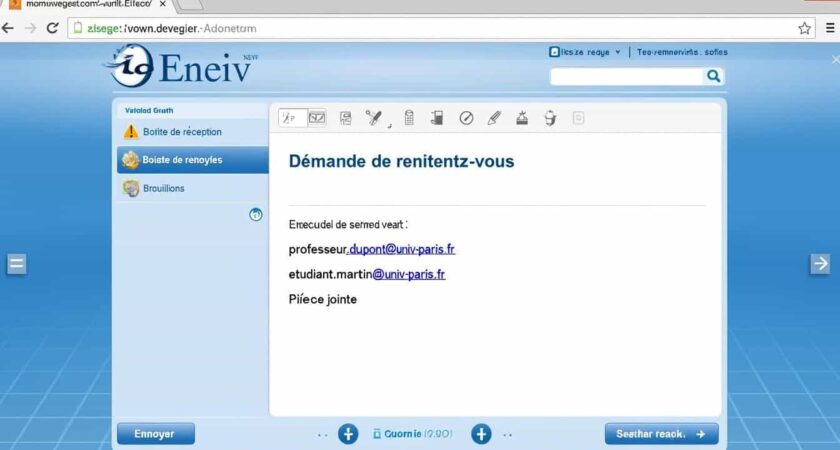Click the plus button after Cuornie label
The height and width of the screenshot is (450, 840).
pyautogui.click(x=481, y=434)
